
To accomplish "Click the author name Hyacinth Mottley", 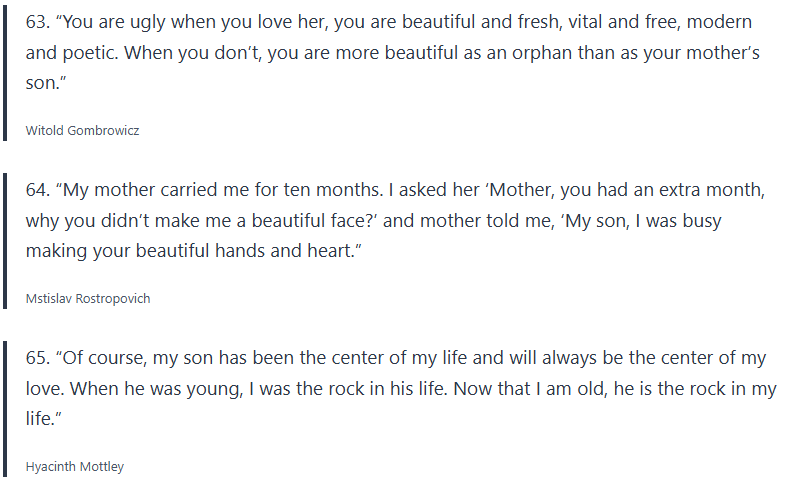I will tap(75, 466).
